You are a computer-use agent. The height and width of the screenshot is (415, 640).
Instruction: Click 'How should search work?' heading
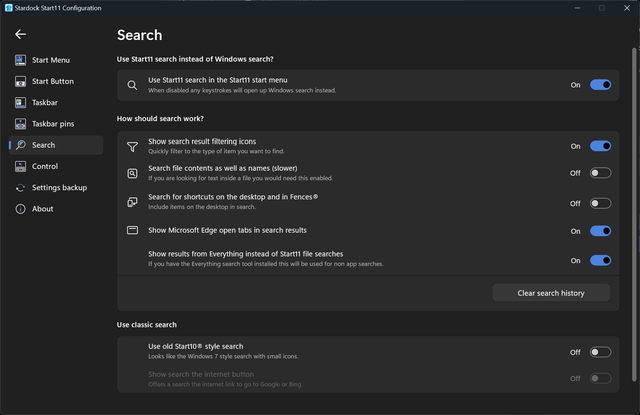pyautogui.click(x=160, y=119)
